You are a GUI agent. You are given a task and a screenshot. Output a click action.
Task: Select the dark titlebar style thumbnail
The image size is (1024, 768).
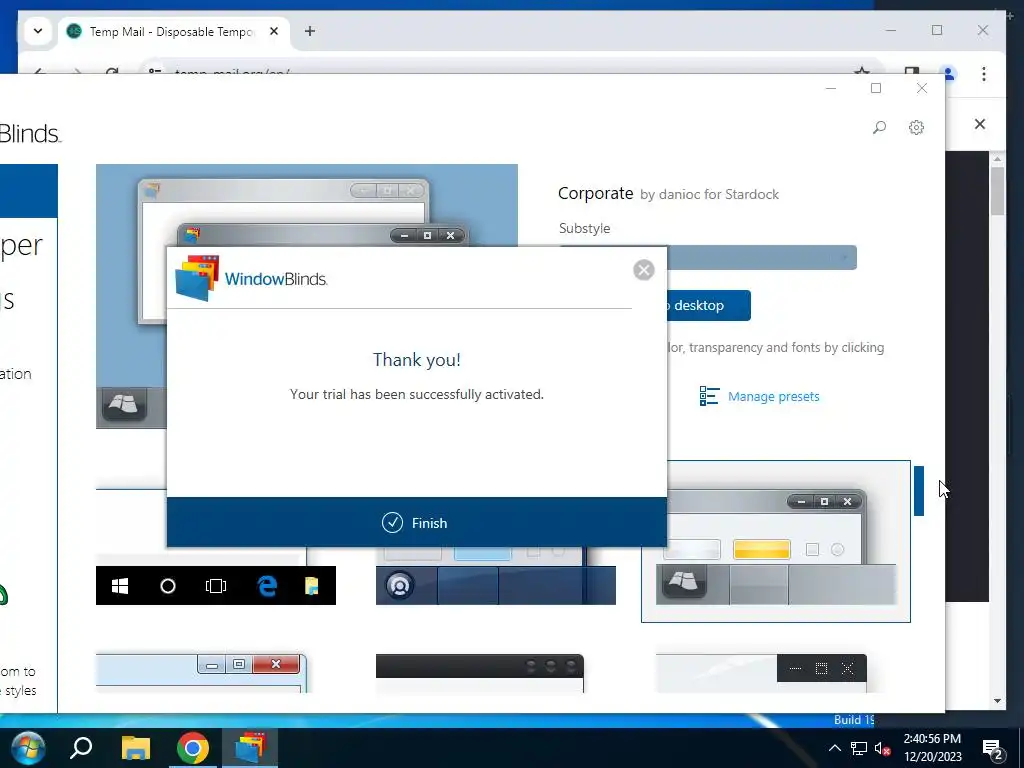point(480,673)
